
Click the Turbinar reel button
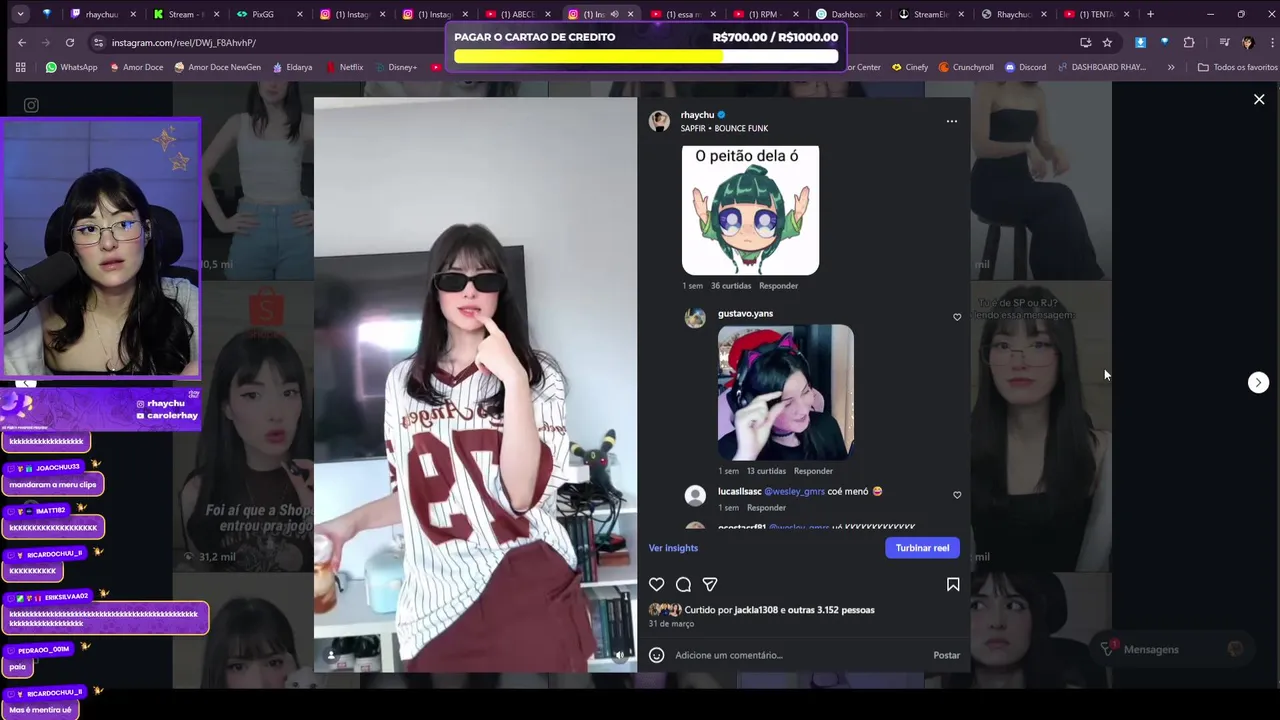[922, 548]
